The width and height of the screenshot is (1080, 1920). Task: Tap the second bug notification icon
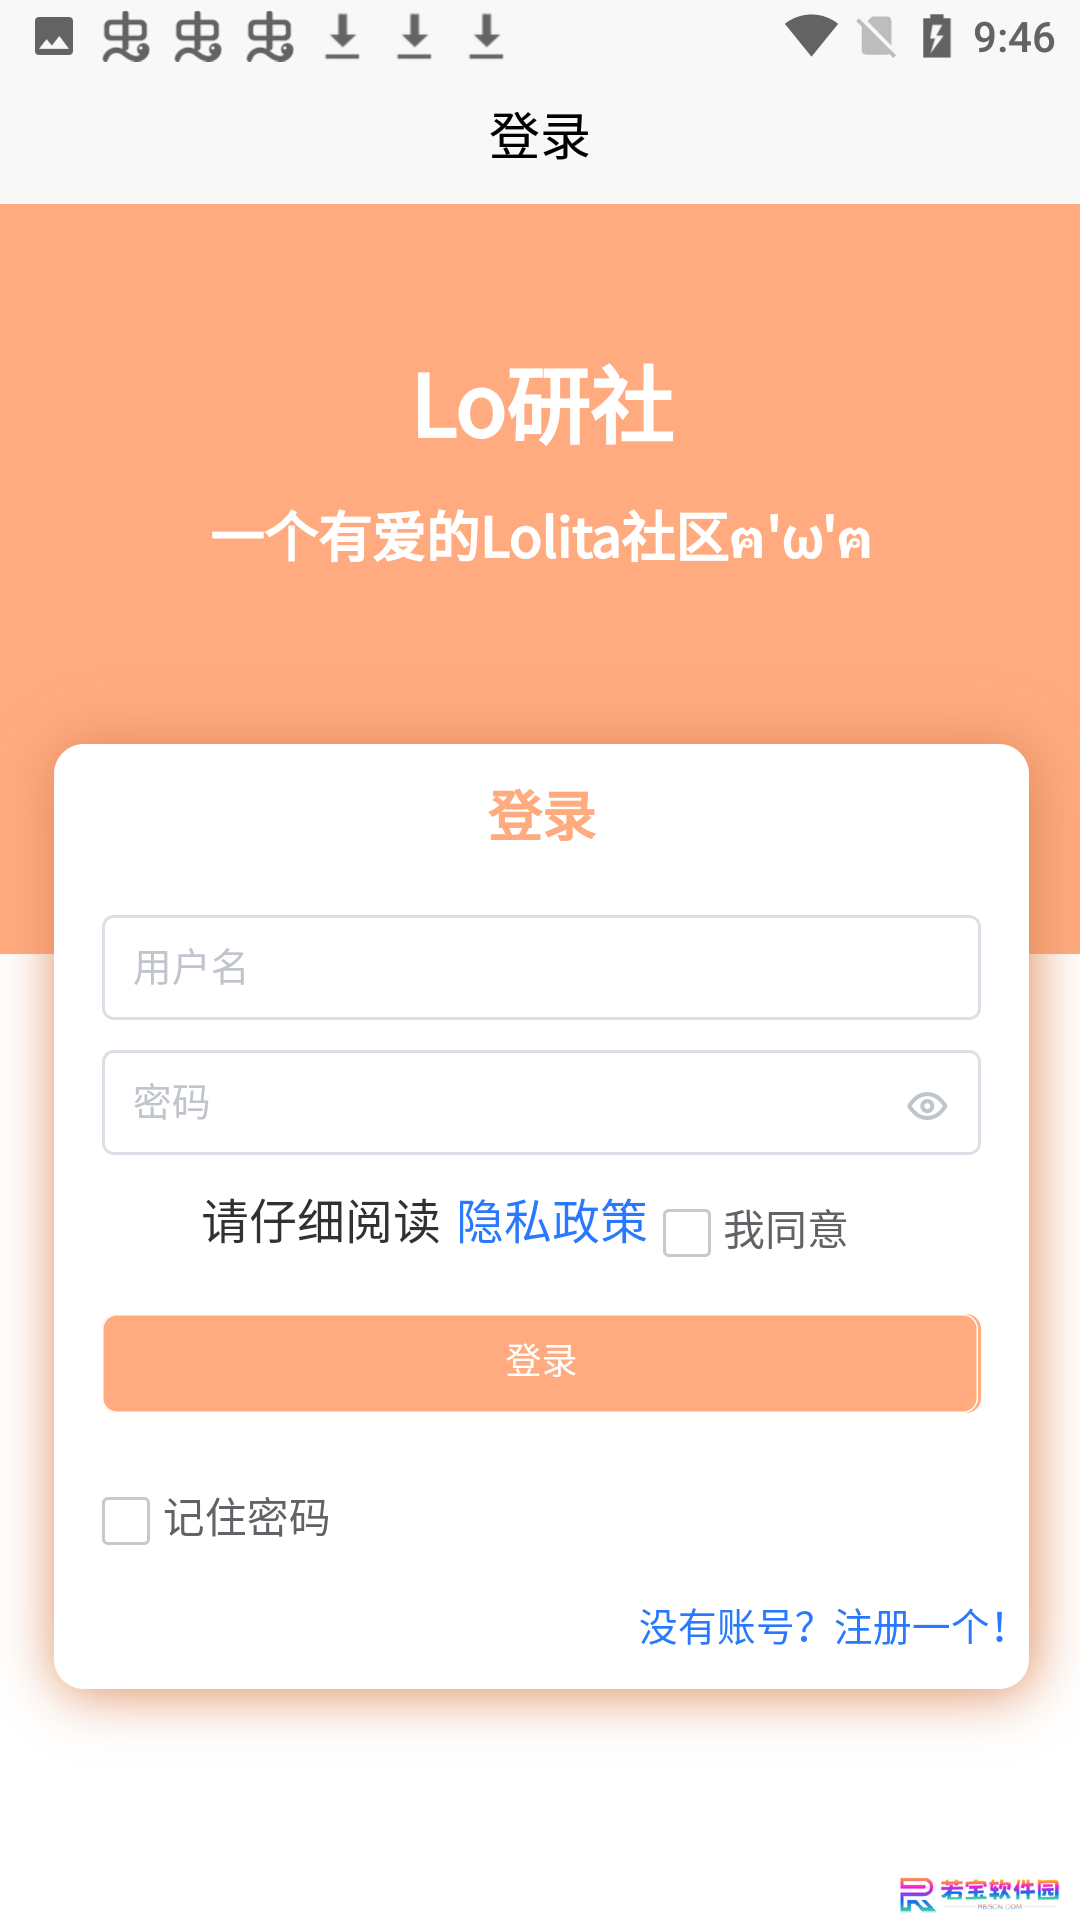click(x=198, y=37)
